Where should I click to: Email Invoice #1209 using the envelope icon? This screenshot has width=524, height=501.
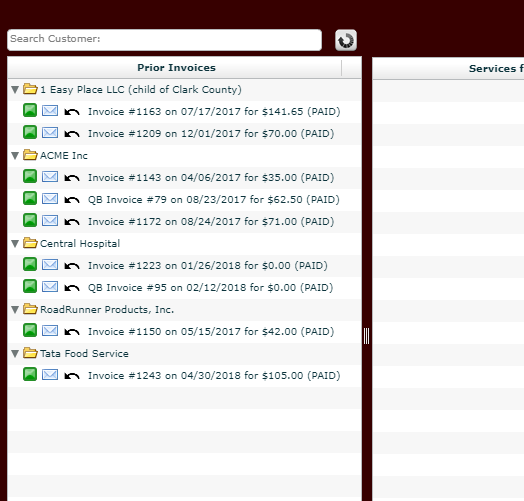50,133
